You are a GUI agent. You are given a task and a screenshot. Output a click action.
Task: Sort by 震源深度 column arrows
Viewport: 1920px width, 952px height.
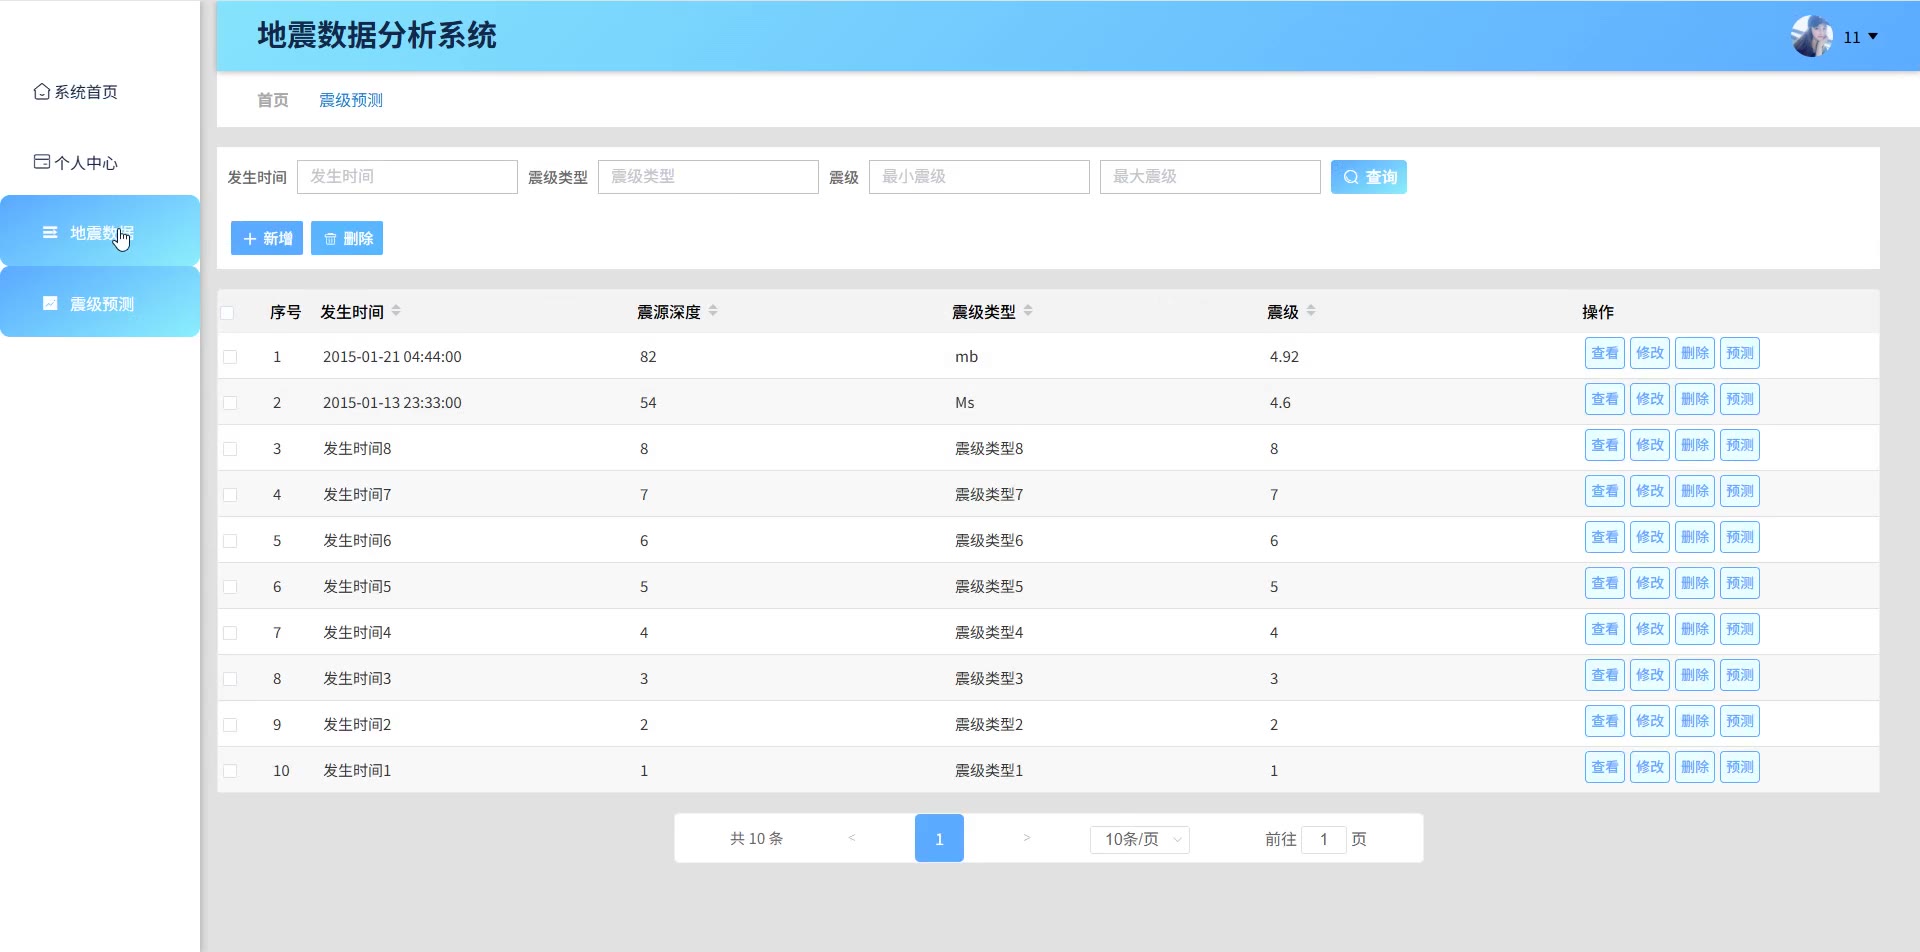(x=713, y=311)
